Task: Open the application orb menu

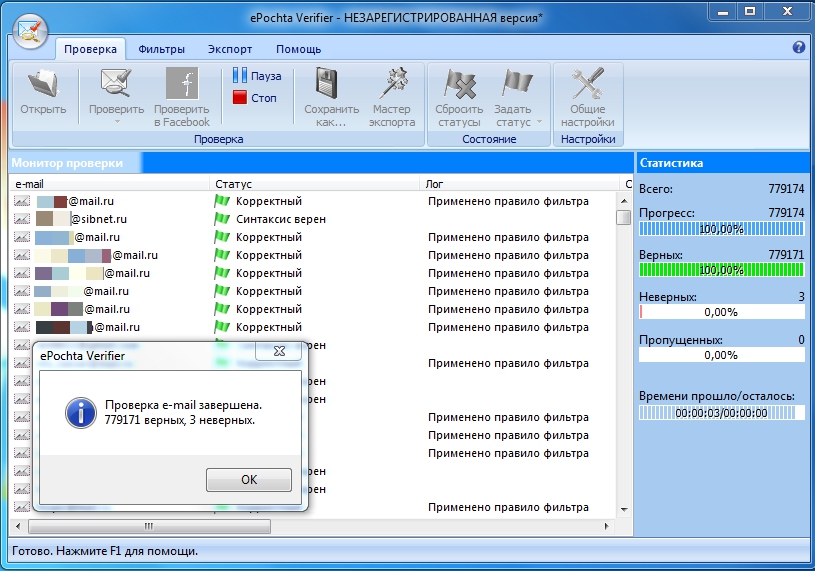Action: [30, 33]
